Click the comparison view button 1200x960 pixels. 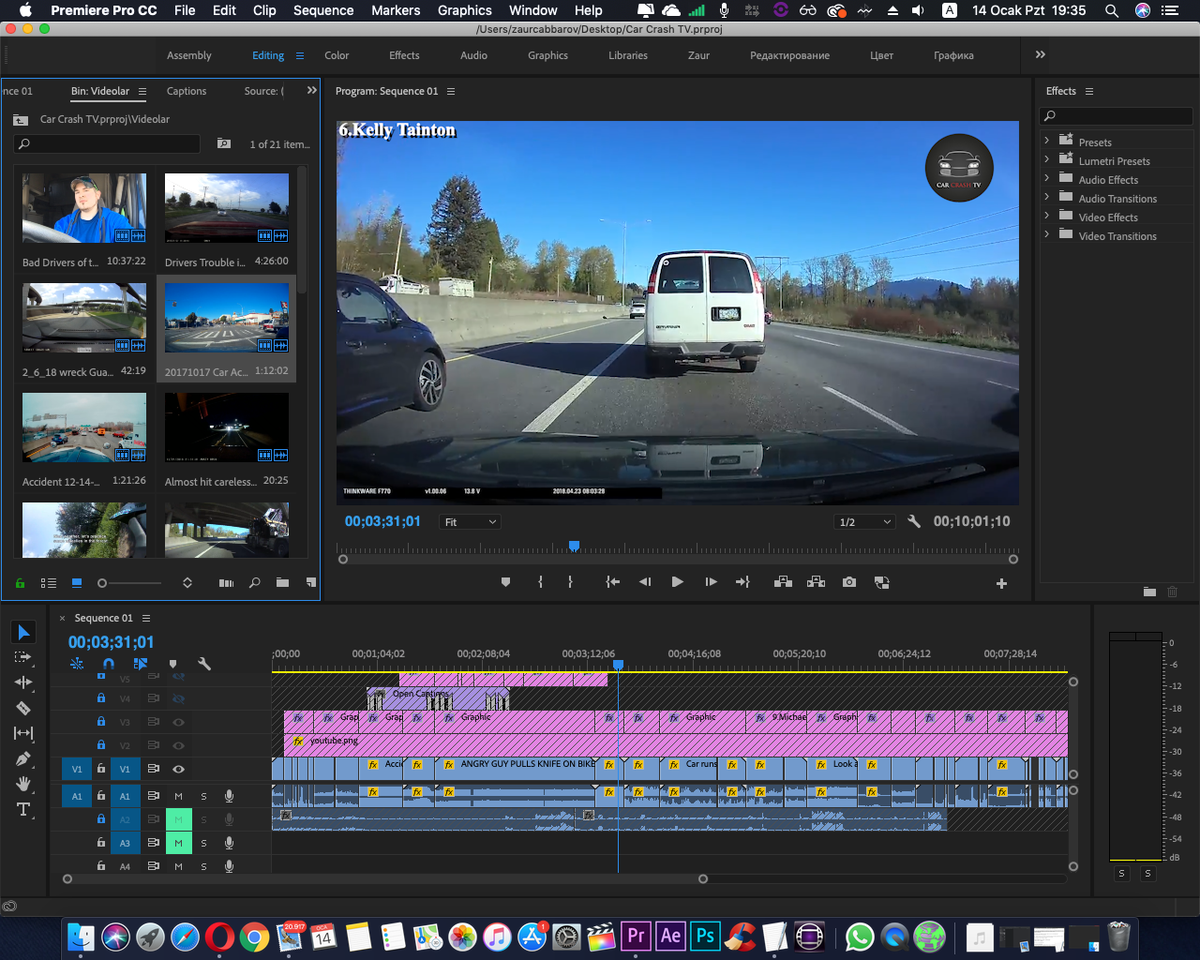[881, 582]
